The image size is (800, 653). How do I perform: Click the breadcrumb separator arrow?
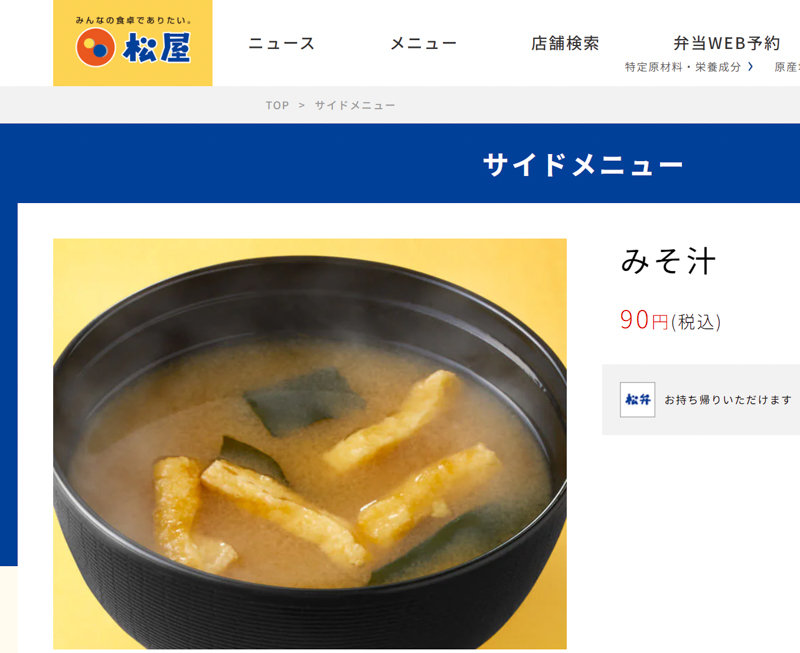(x=302, y=105)
